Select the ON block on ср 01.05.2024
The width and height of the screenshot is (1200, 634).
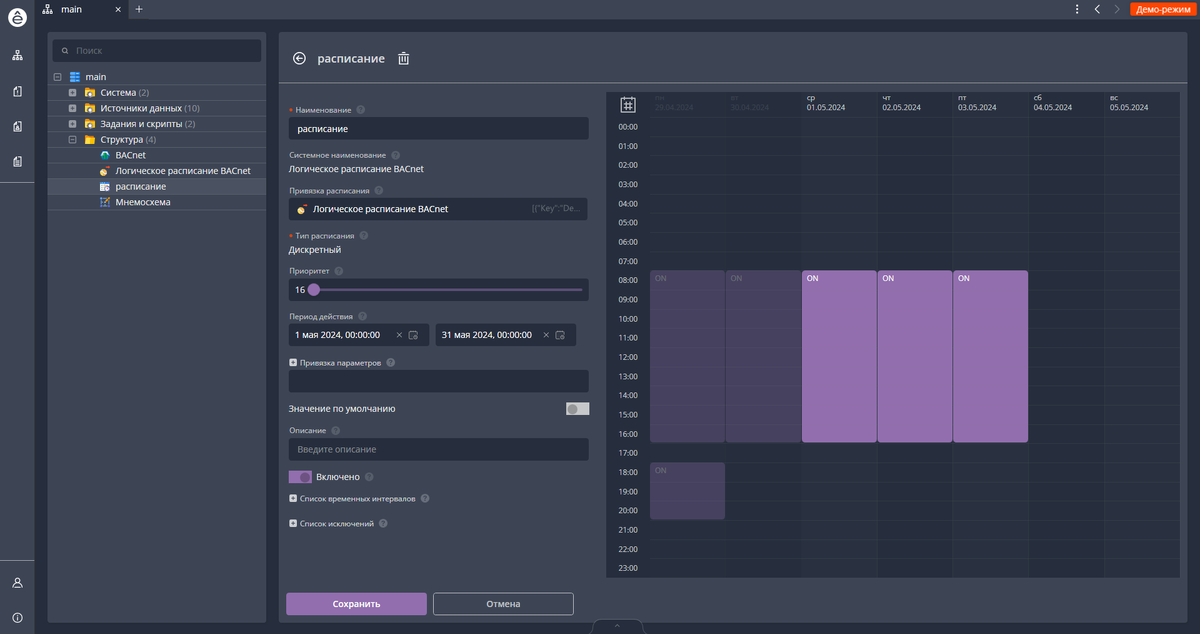(839, 356)
